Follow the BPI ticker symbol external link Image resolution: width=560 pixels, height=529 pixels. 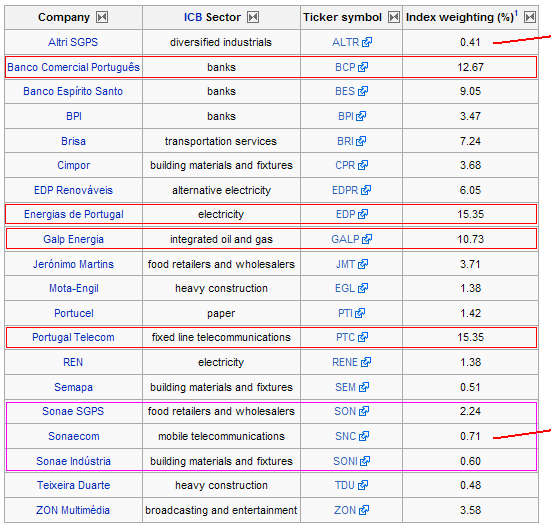352,116
